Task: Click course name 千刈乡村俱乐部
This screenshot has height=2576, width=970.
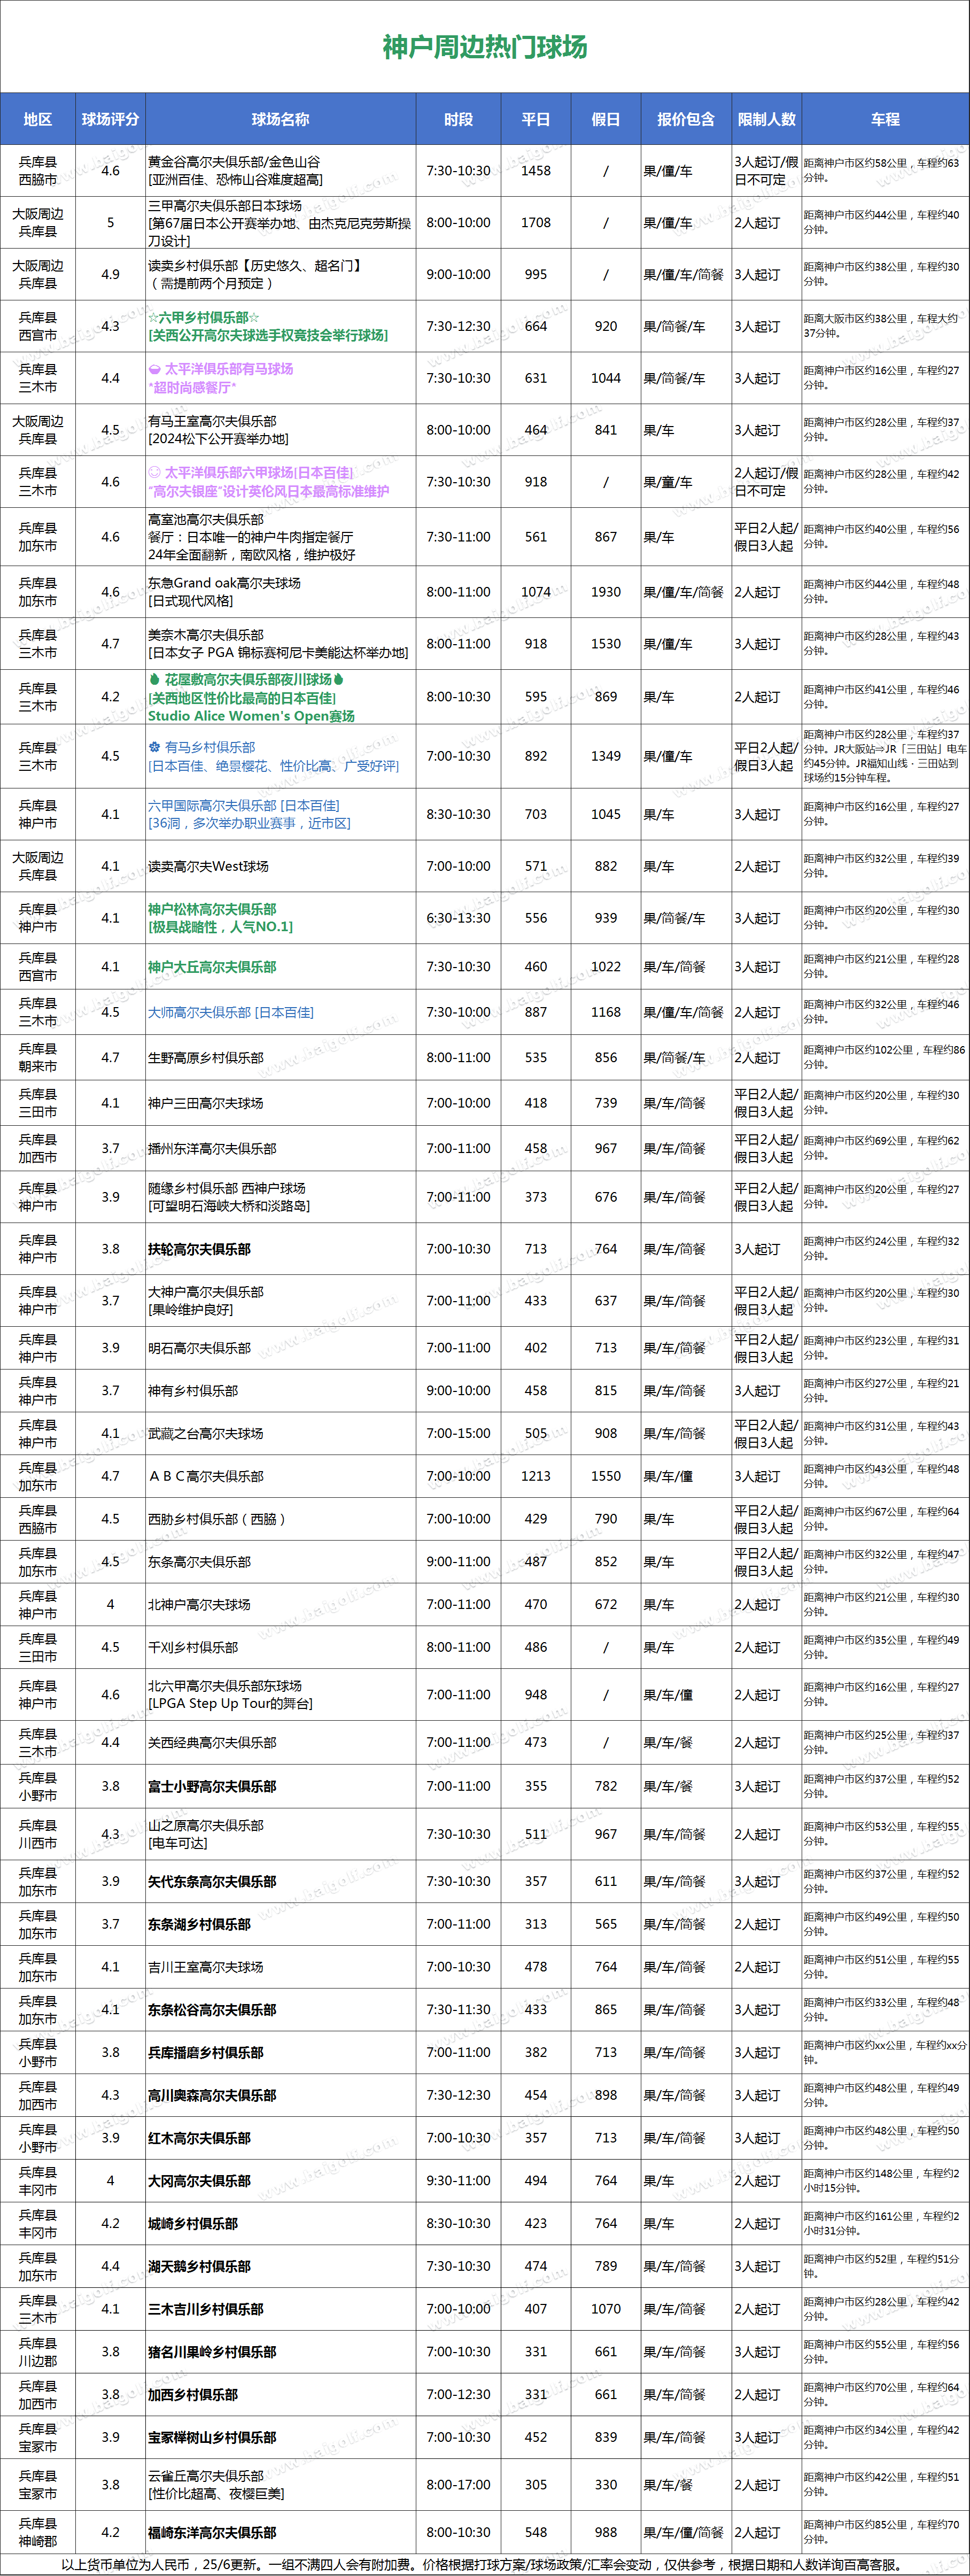Action: (193, 1648)
